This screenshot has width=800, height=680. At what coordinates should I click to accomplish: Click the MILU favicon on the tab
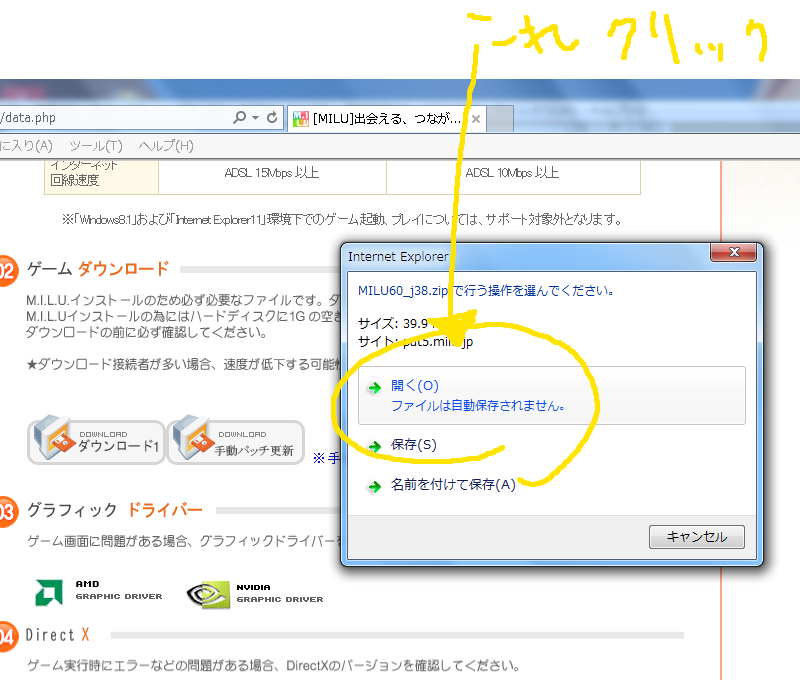(301, 119)
